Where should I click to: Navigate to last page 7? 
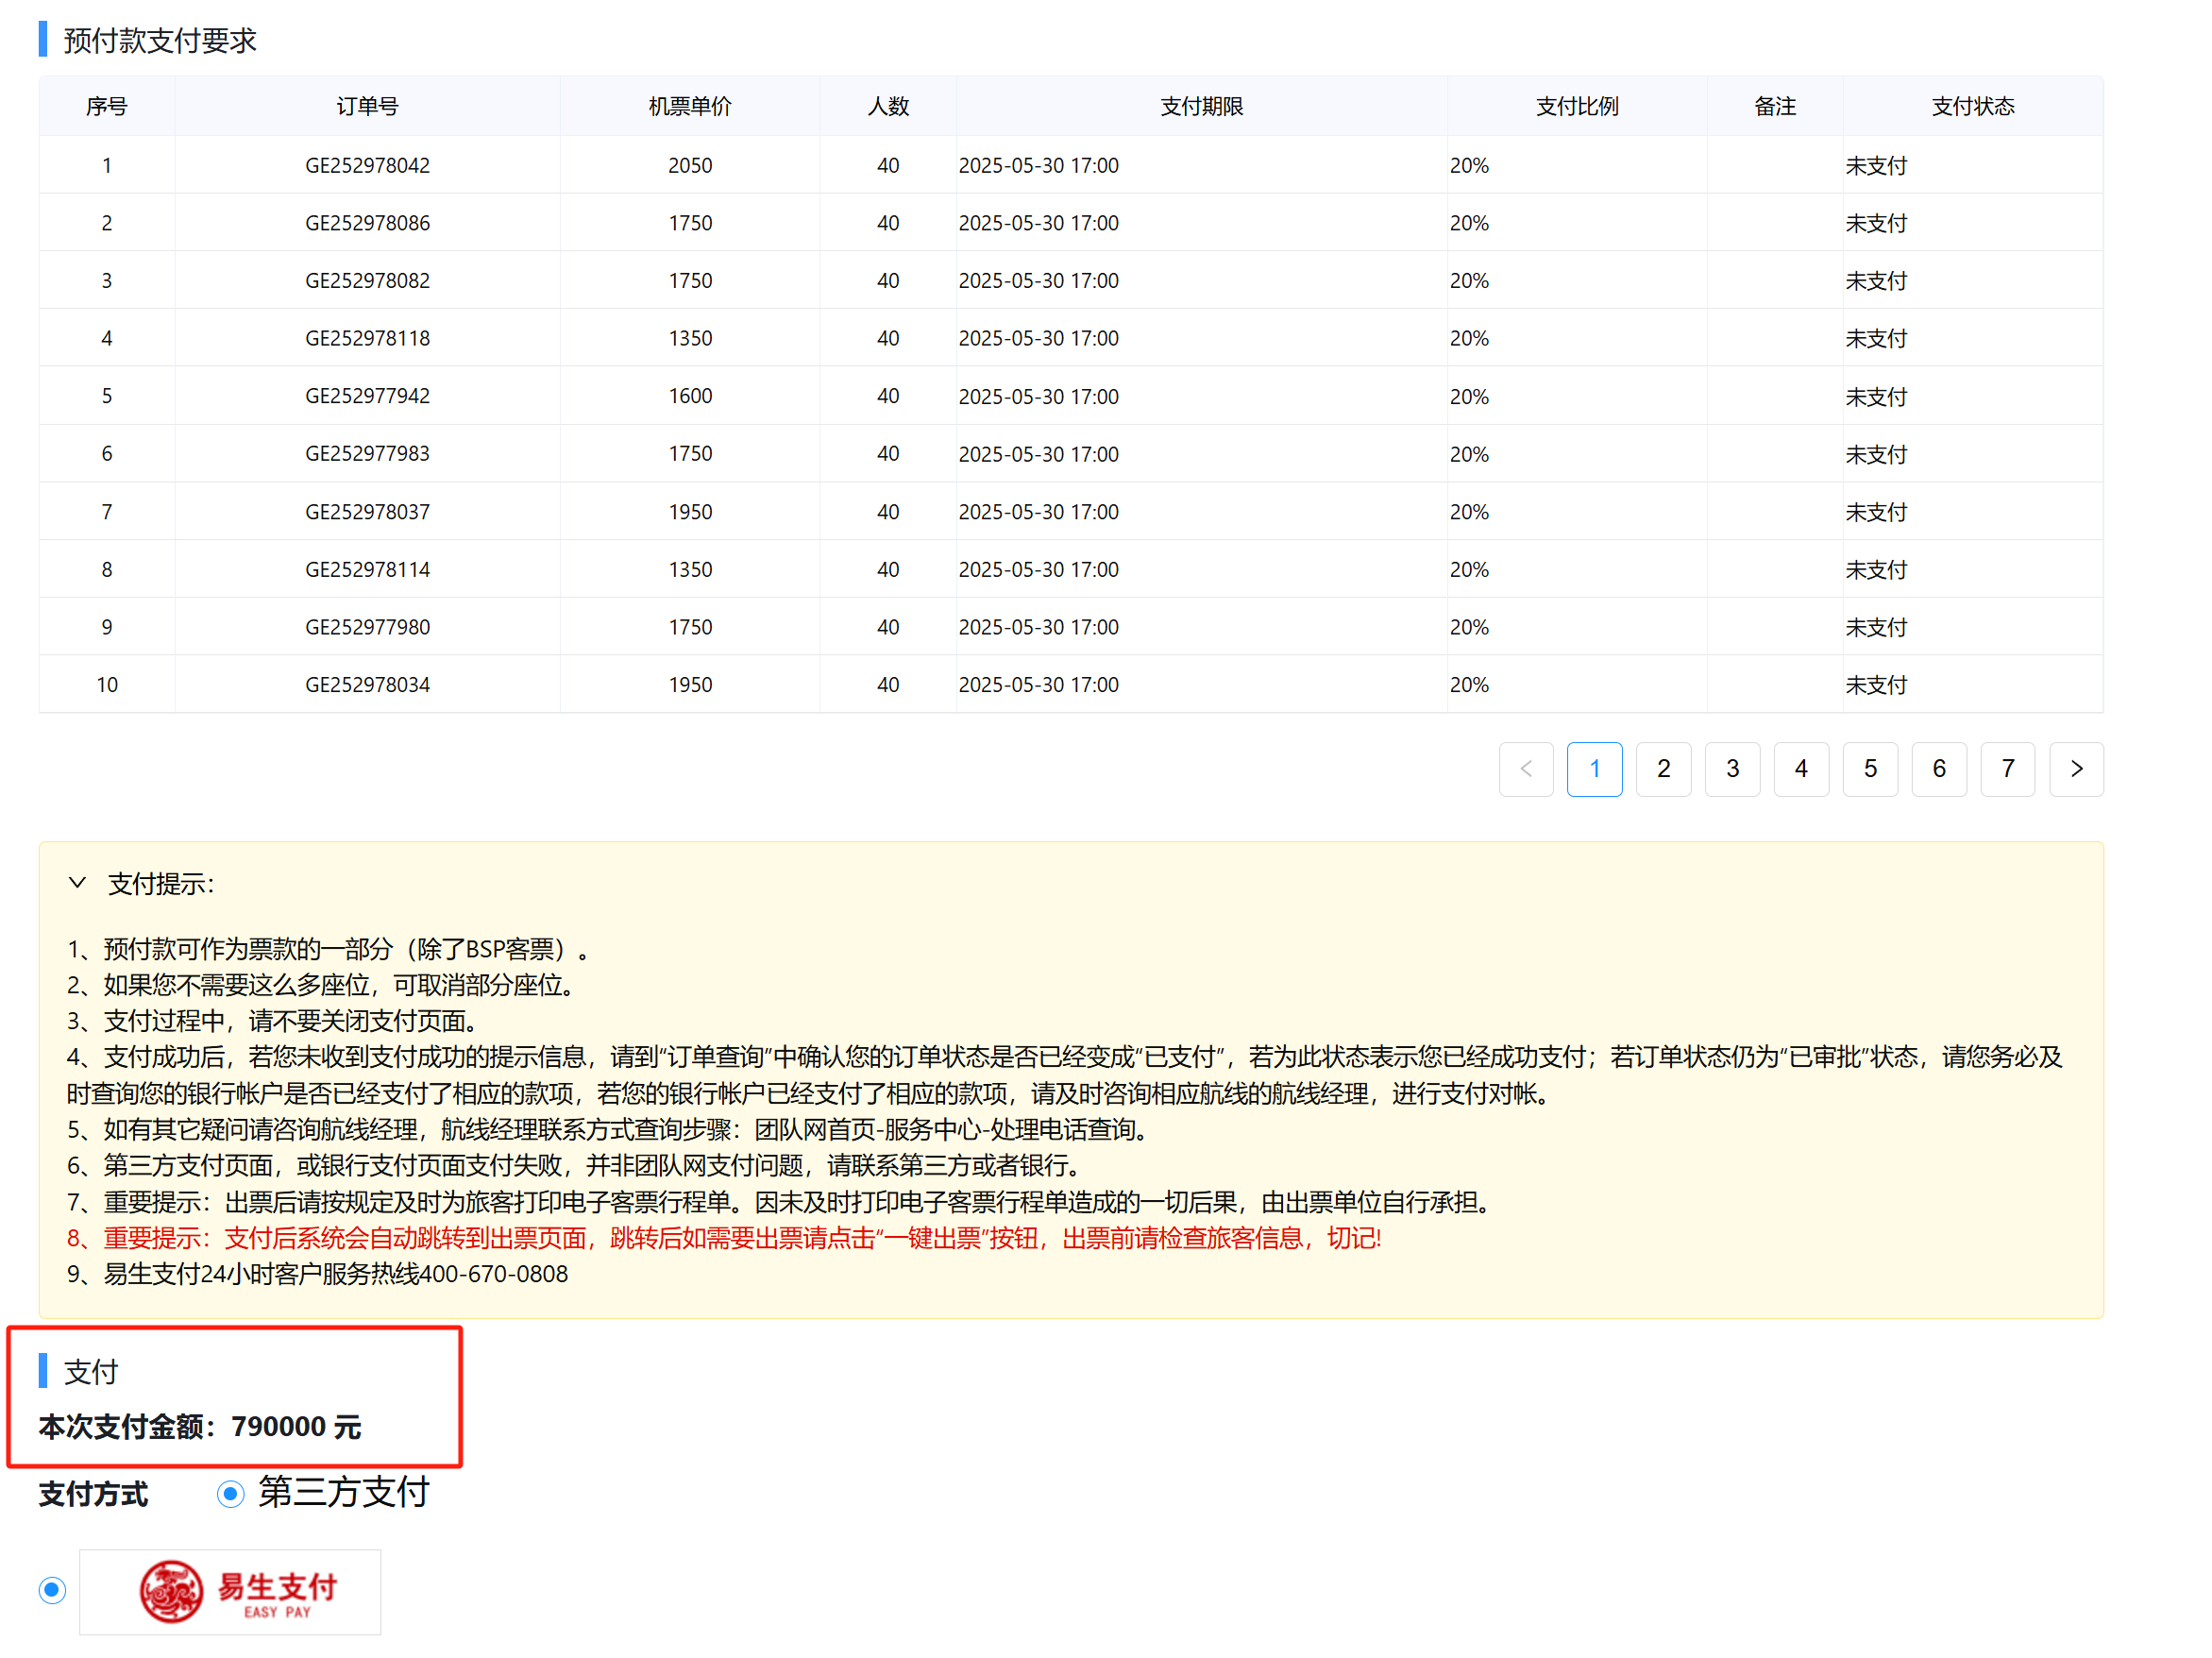coord(2007,769)
